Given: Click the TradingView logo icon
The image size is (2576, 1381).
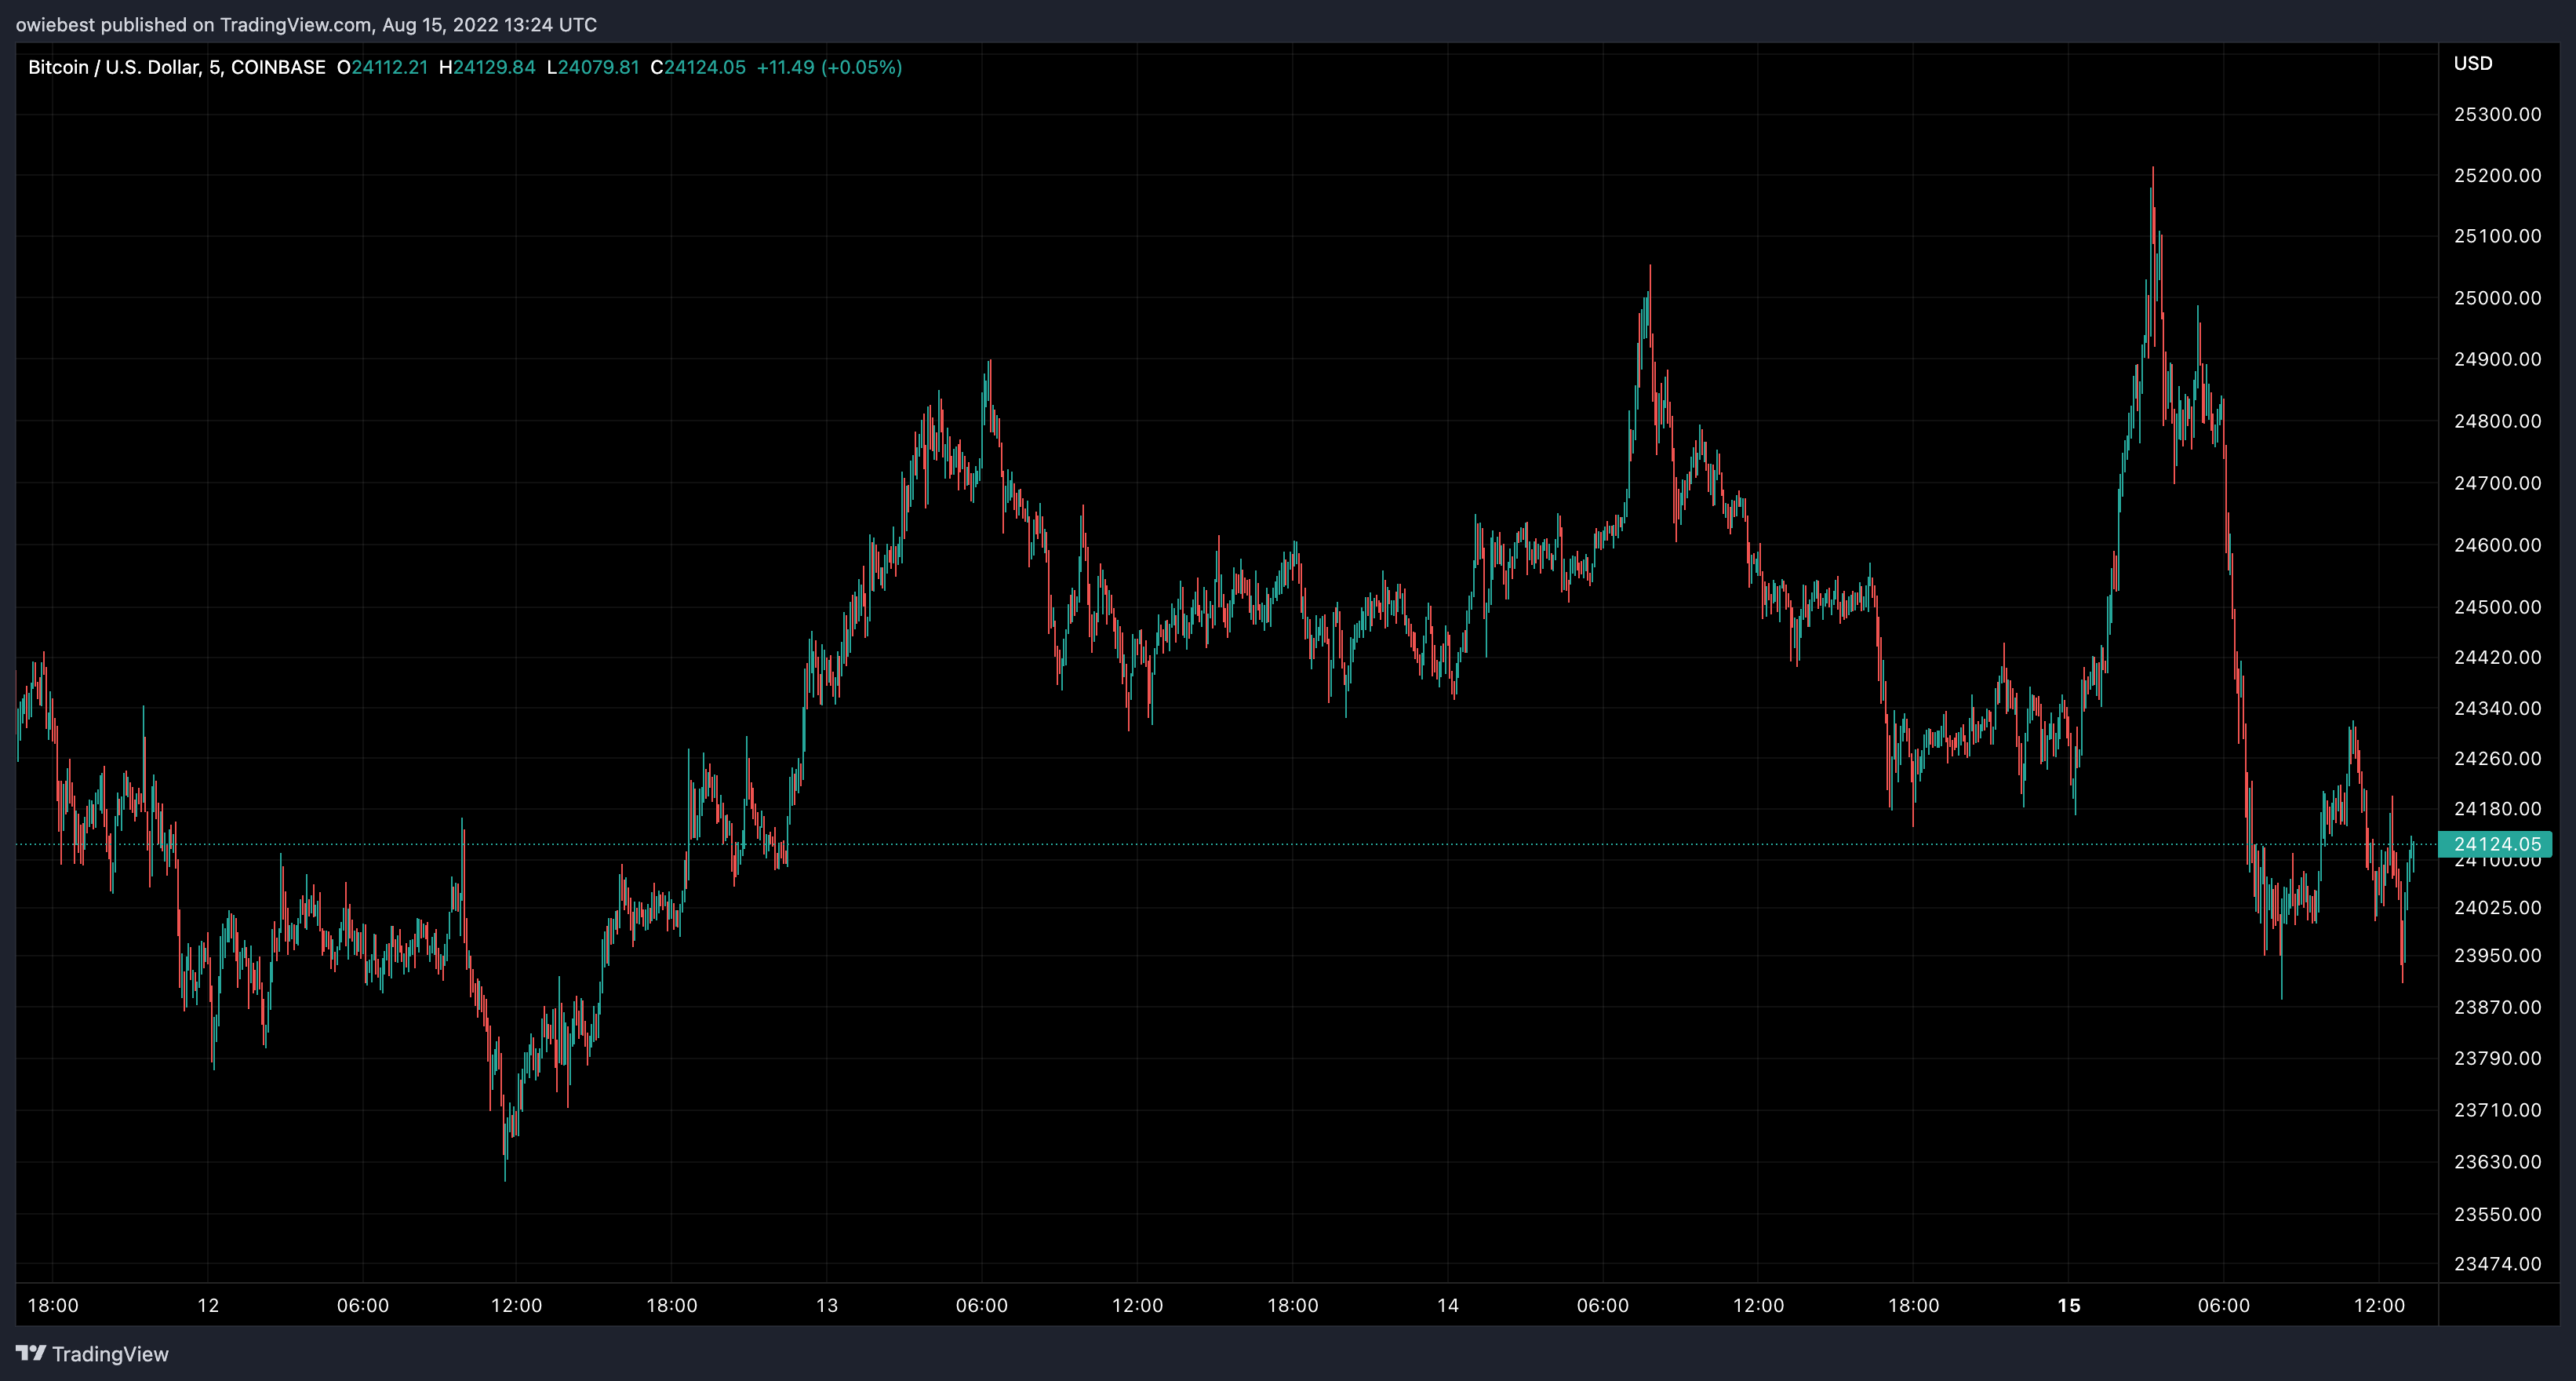Looking at the screenshot, I should point(31,1353).
